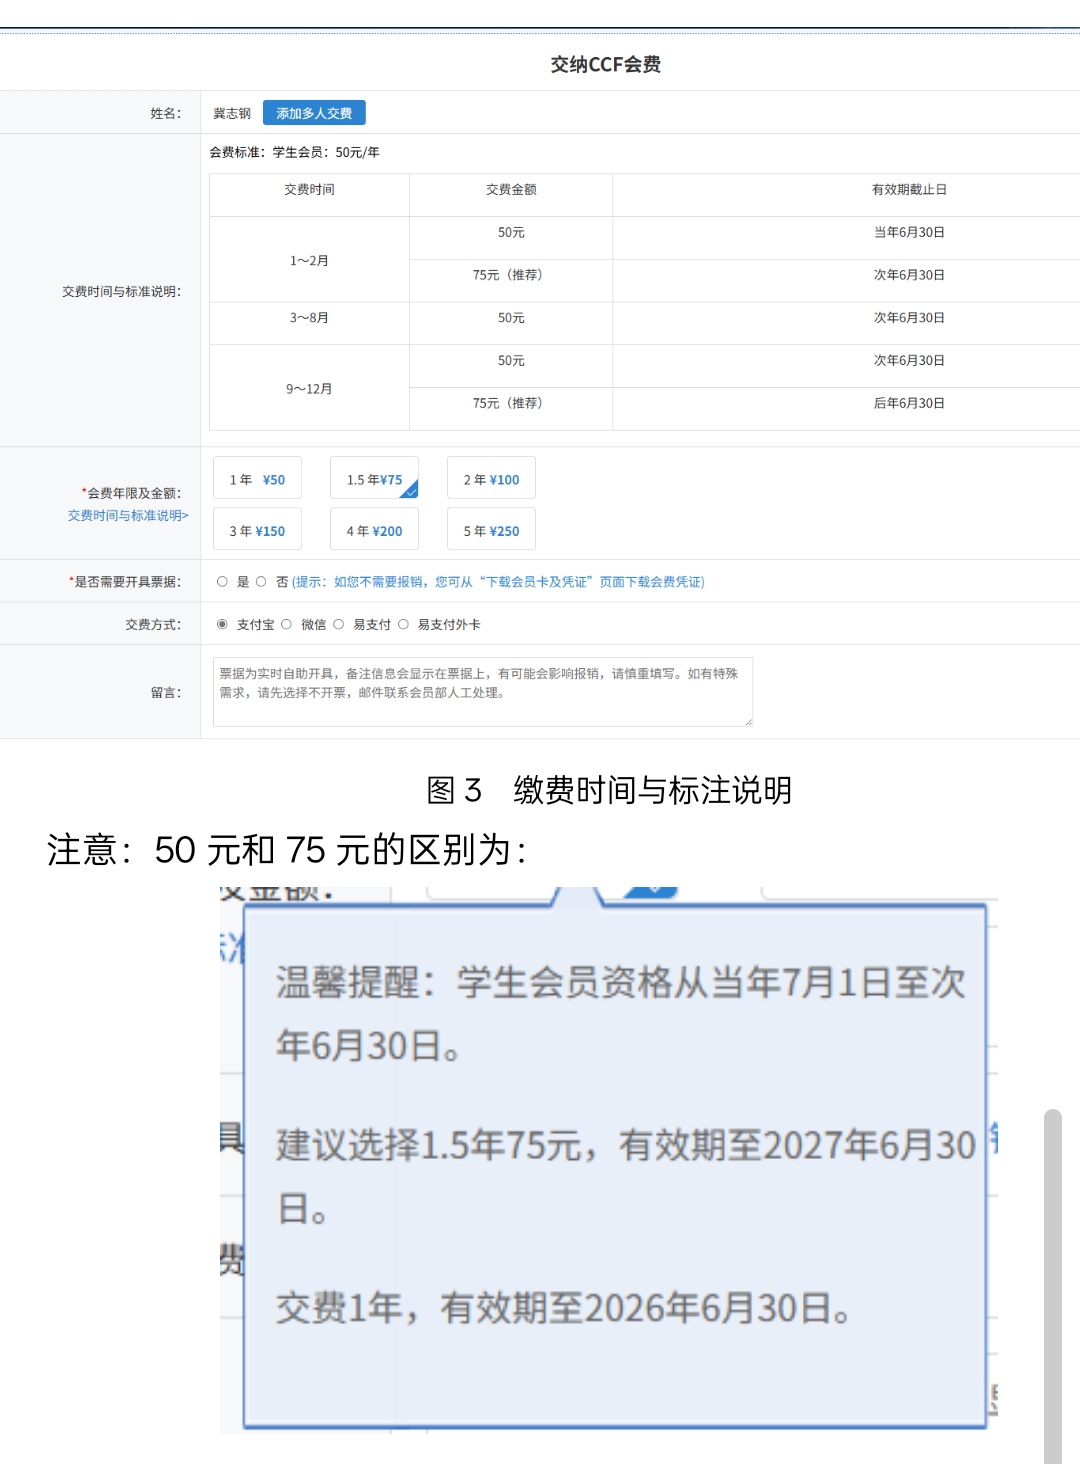Select the 1年 ¥50 membership option
Viewport: 1080px width, 1464px height.
click(x=257, y=478)
